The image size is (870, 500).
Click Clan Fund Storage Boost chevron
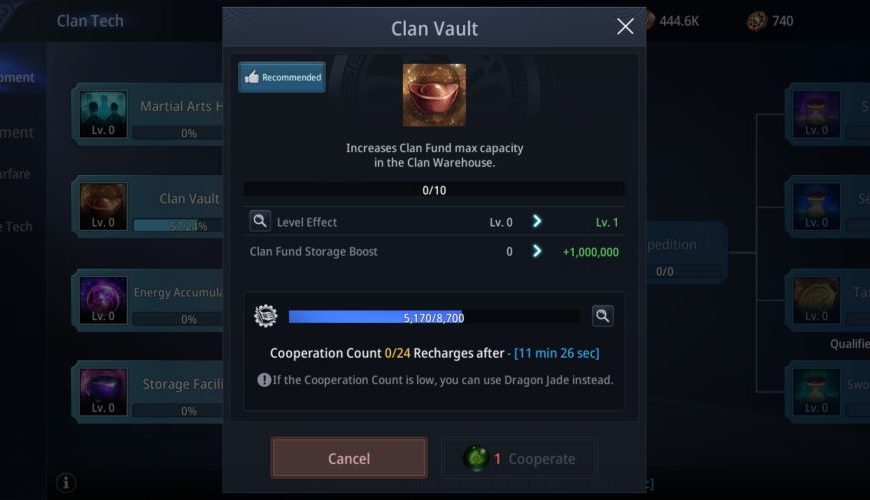point(537,251)
